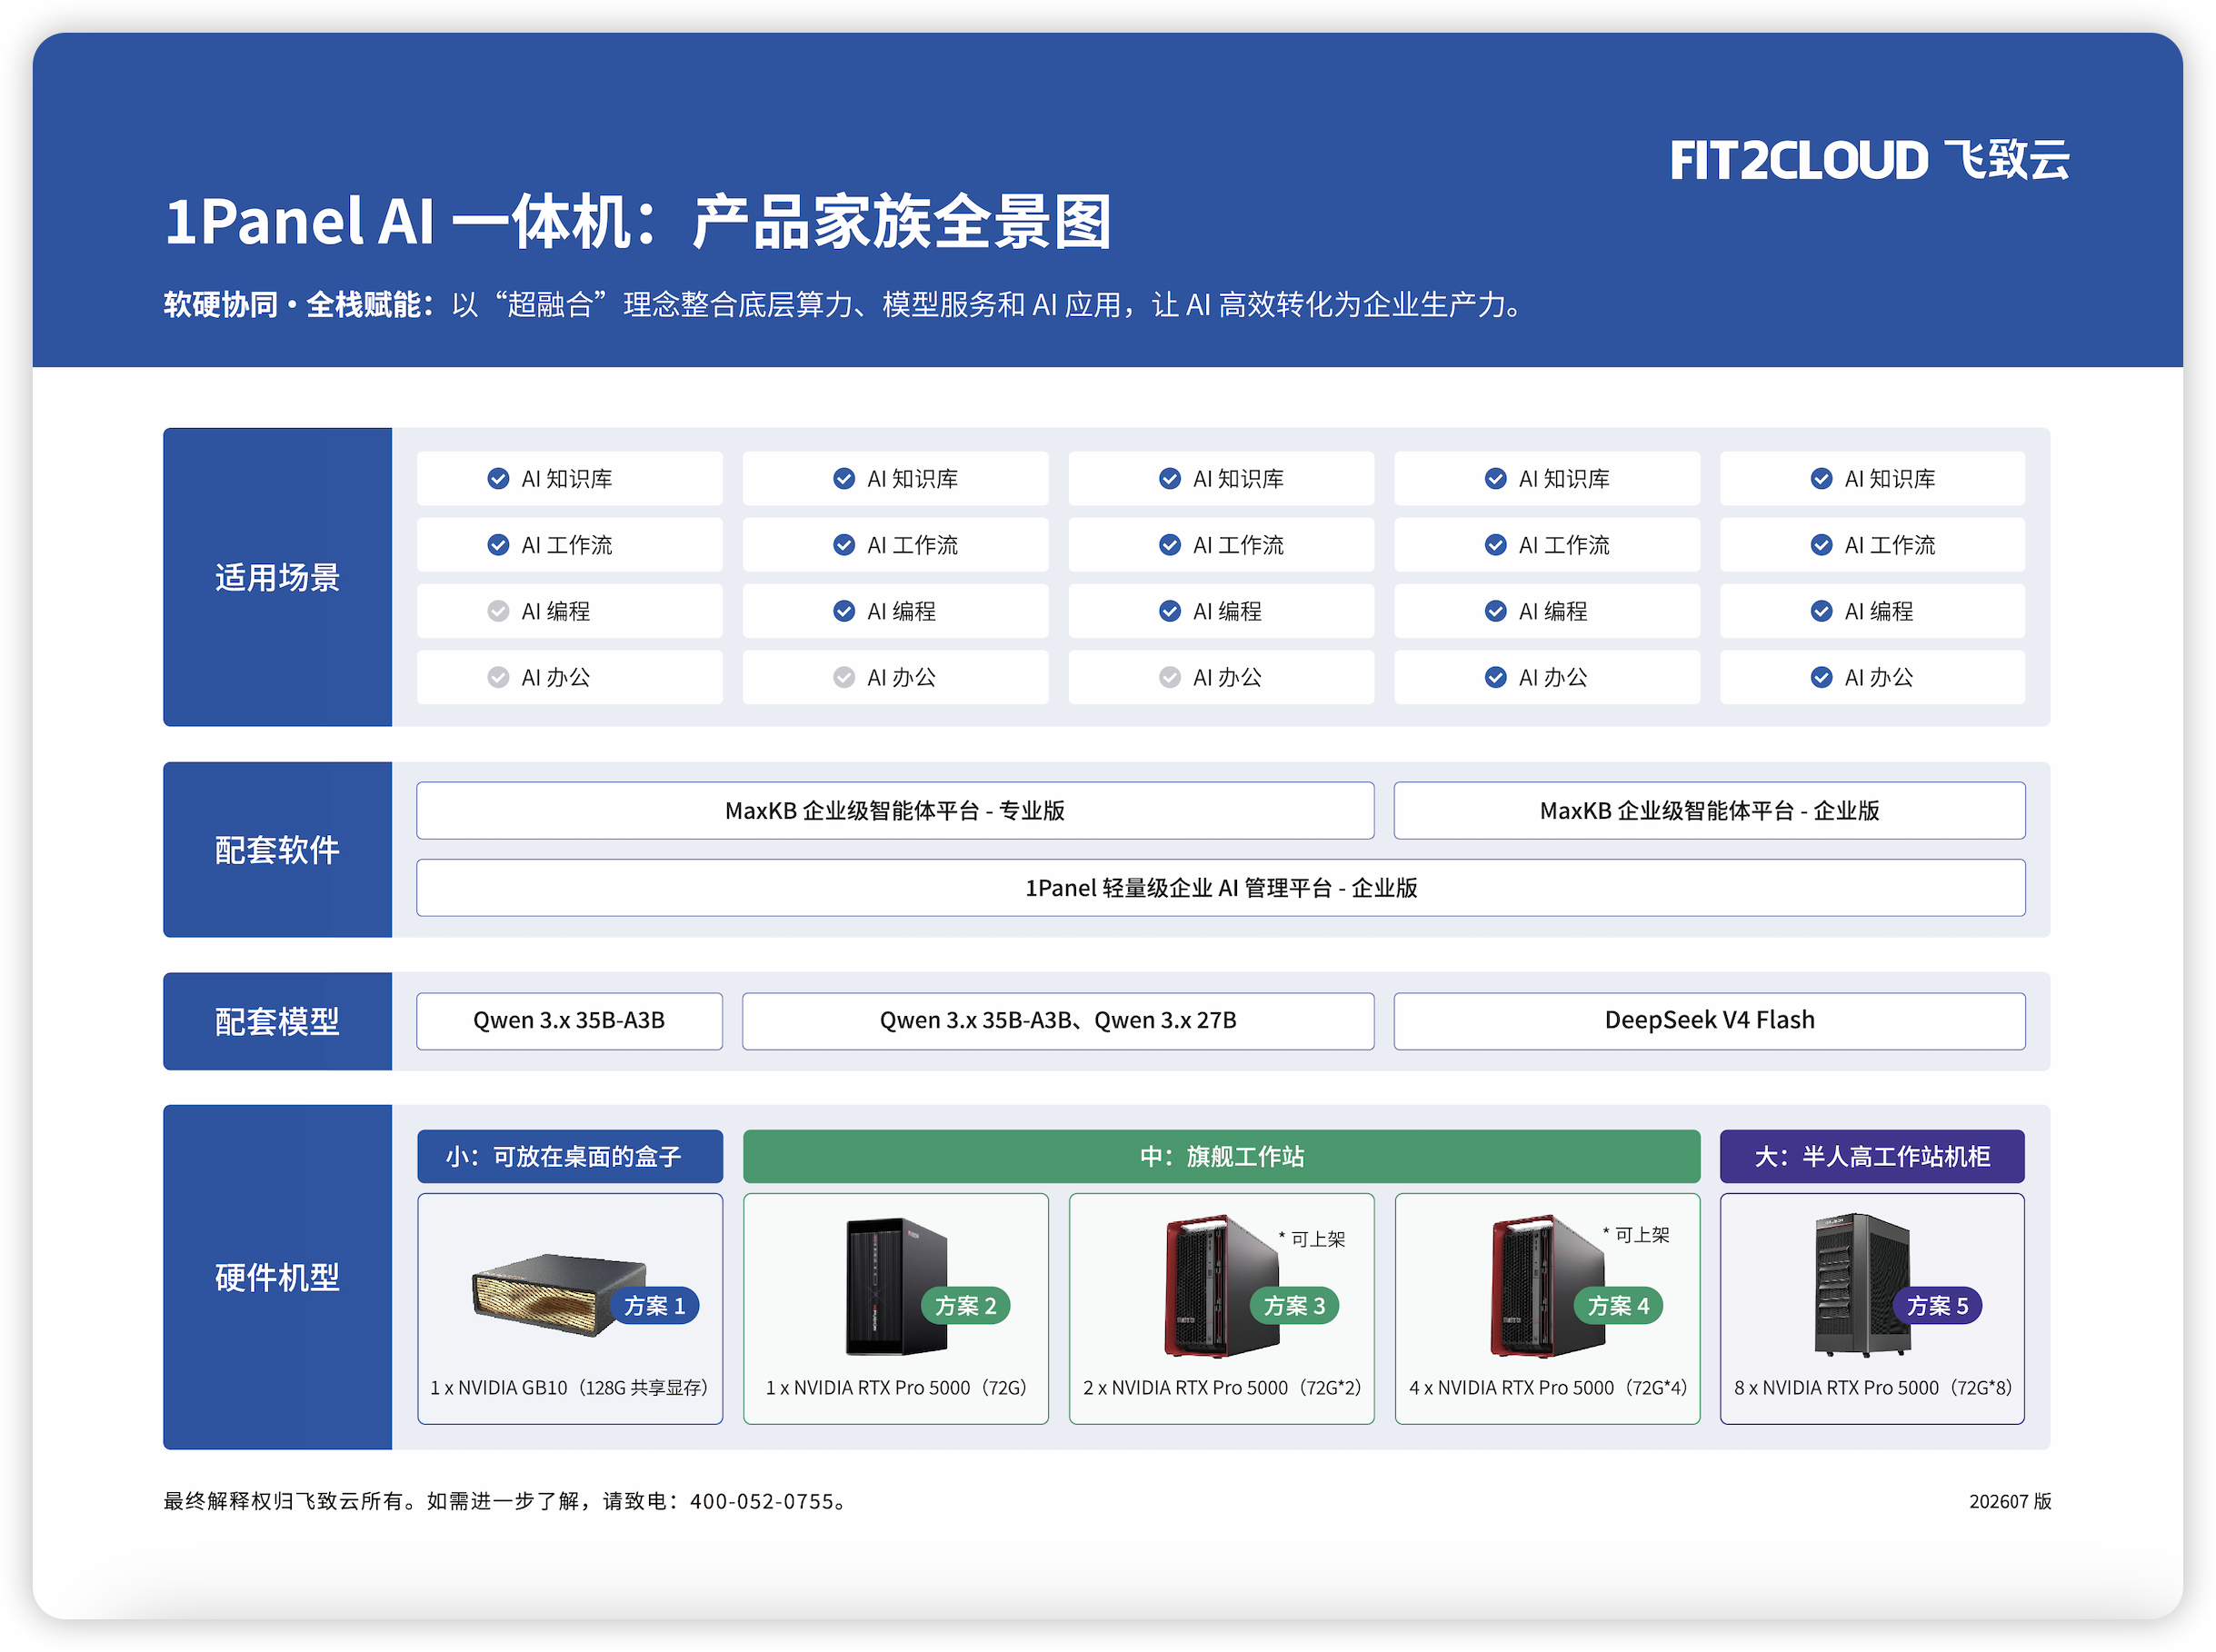Click the 中：旗舰工作站 header
The image size is (2216, 1652).
click(1221, 1157)
